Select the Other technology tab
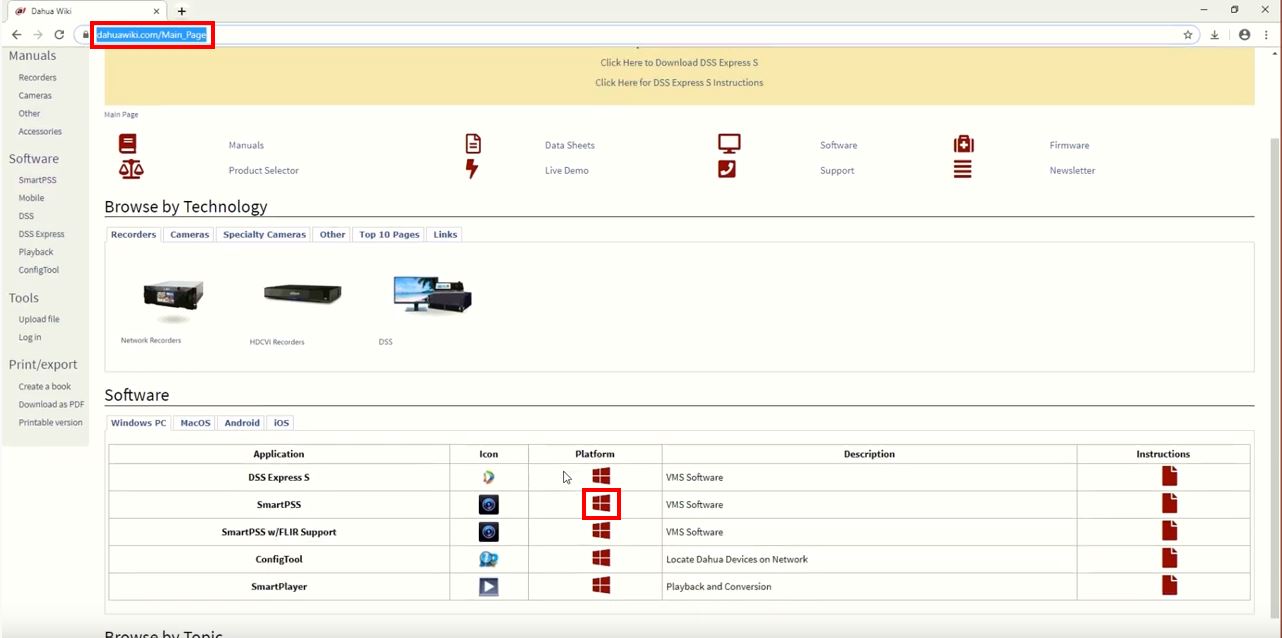 (x=333, y=234)
